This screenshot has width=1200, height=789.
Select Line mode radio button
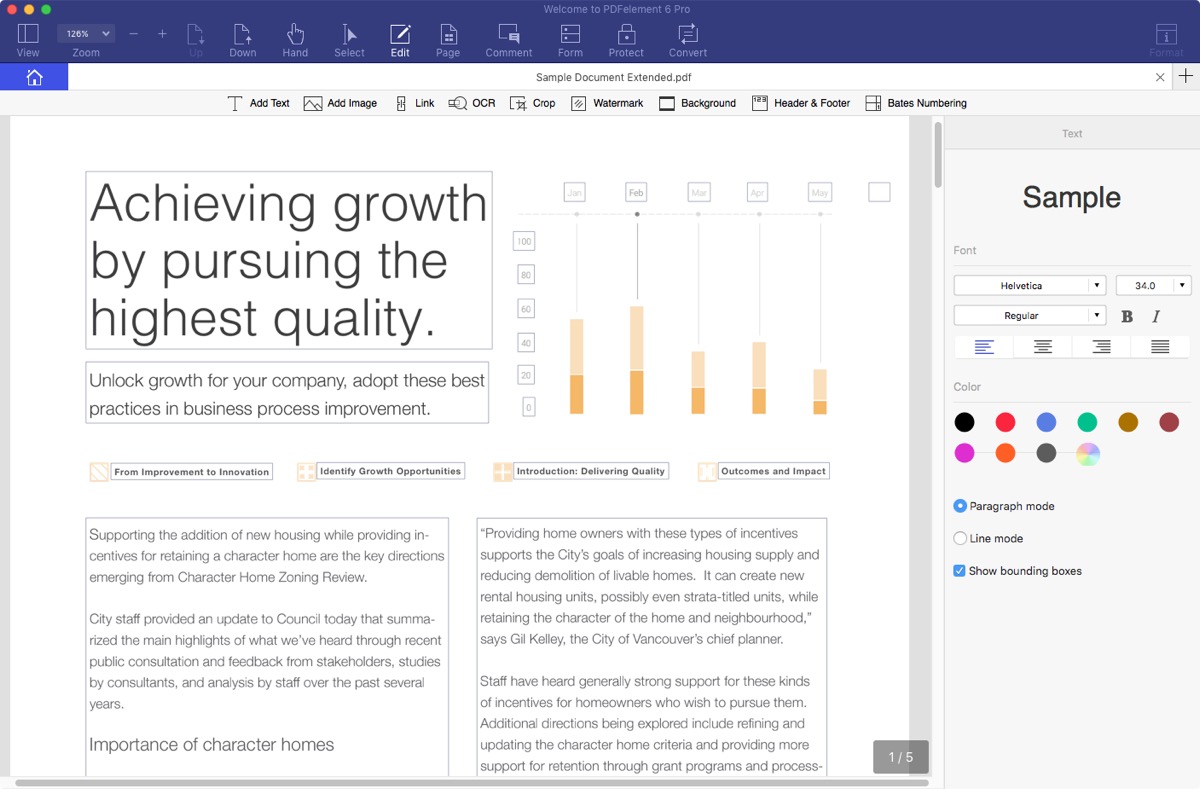[x=960, y=538]
